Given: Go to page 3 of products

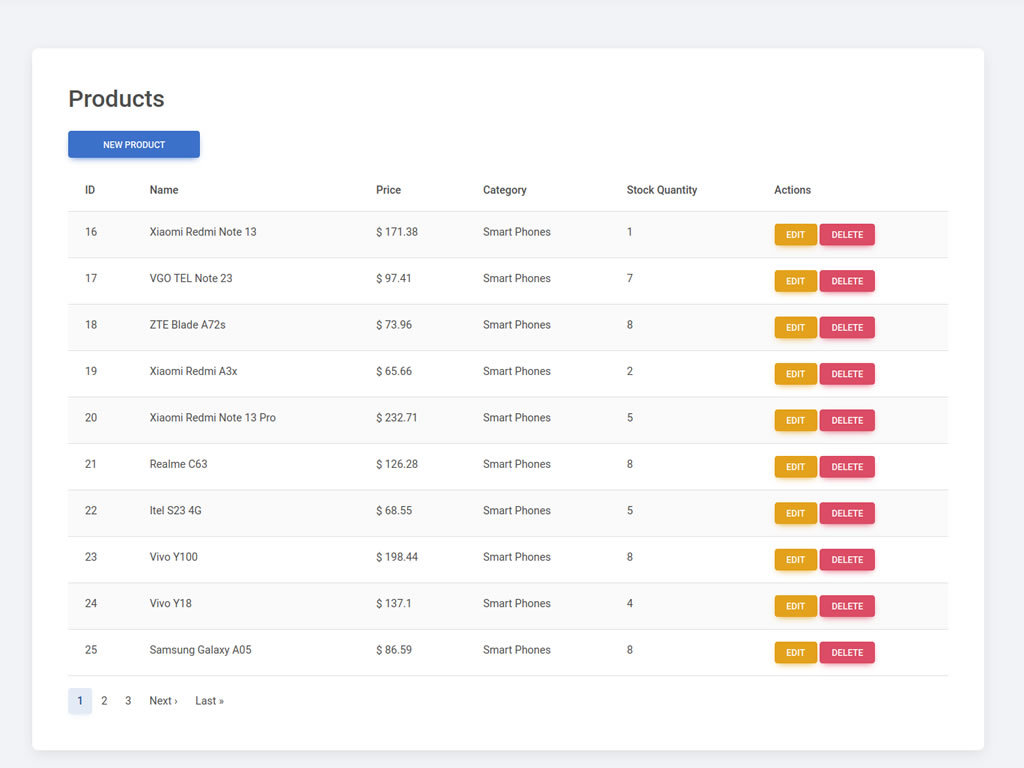Looking at the screenshot, I should pos(128,701).
